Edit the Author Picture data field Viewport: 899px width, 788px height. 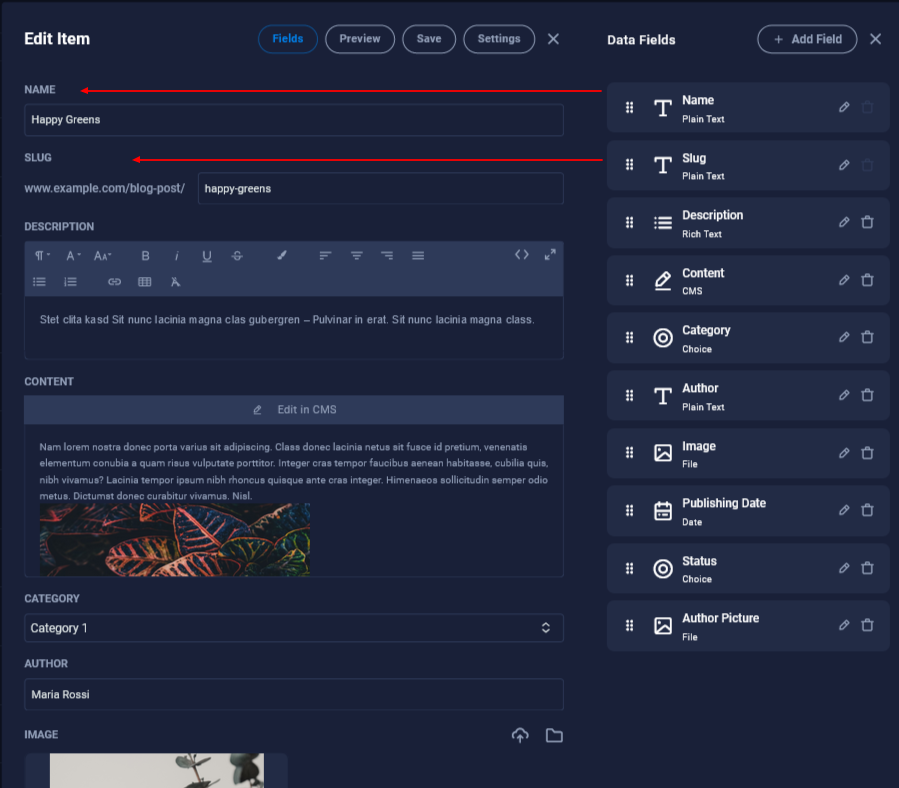pos(844,625)
